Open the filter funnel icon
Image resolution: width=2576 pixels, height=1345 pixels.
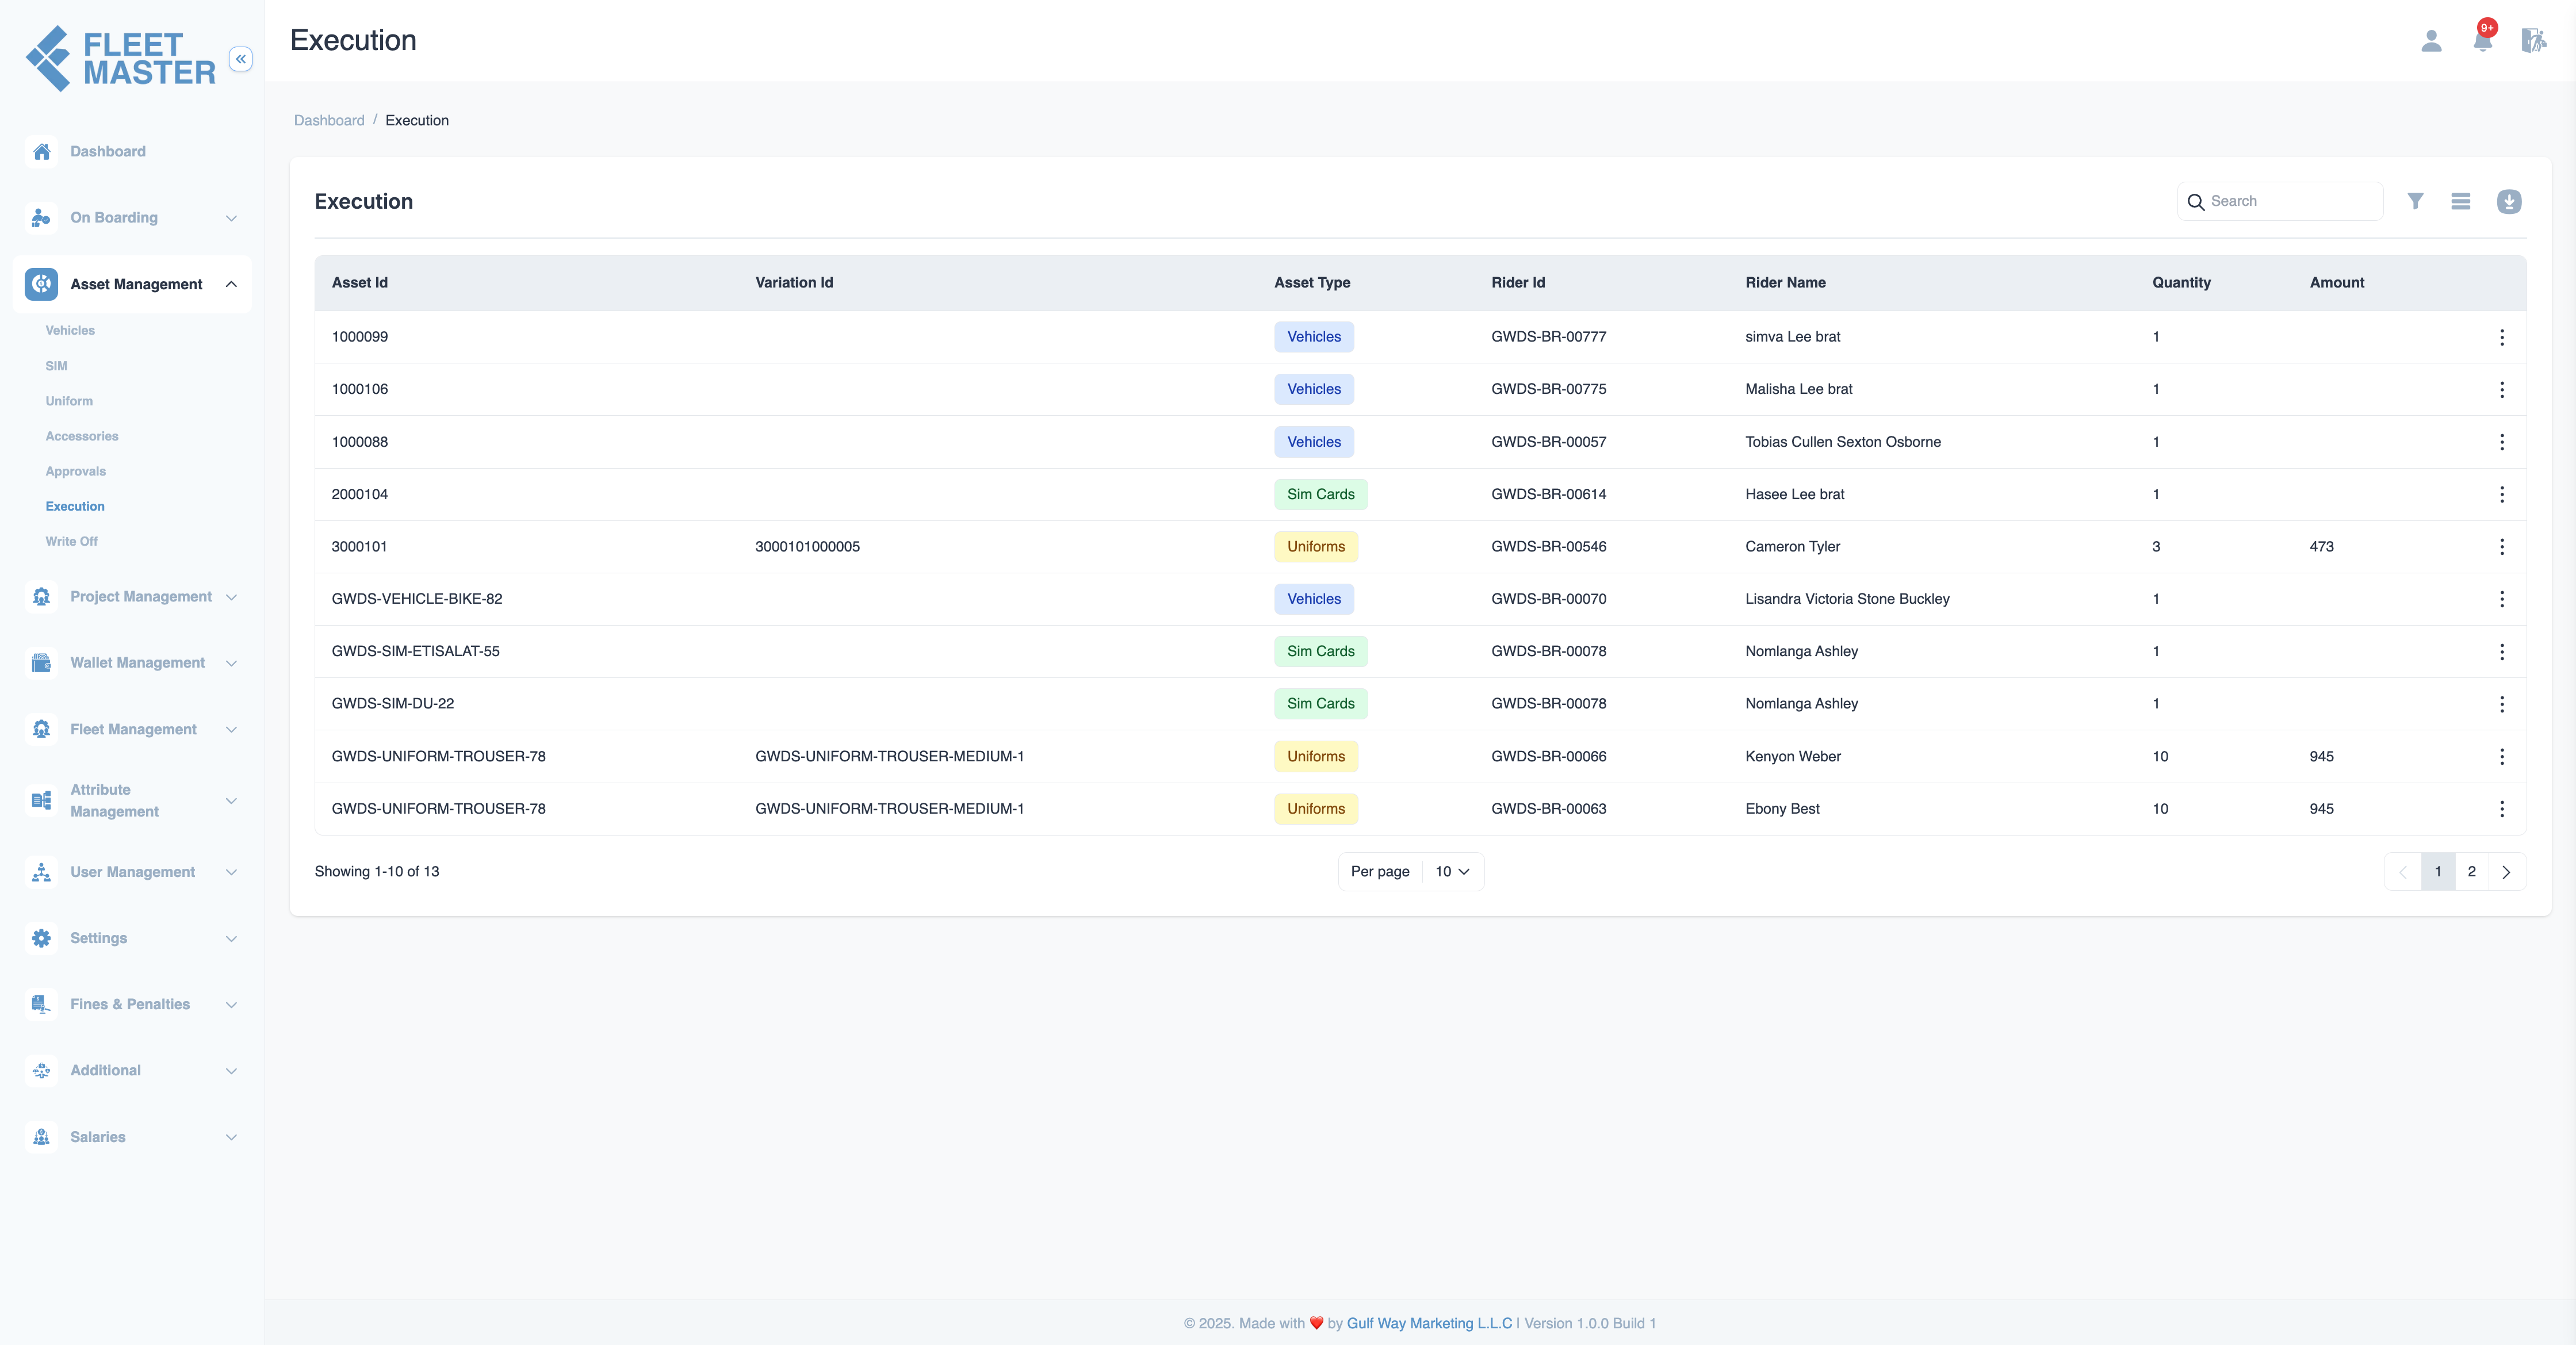2415,201
